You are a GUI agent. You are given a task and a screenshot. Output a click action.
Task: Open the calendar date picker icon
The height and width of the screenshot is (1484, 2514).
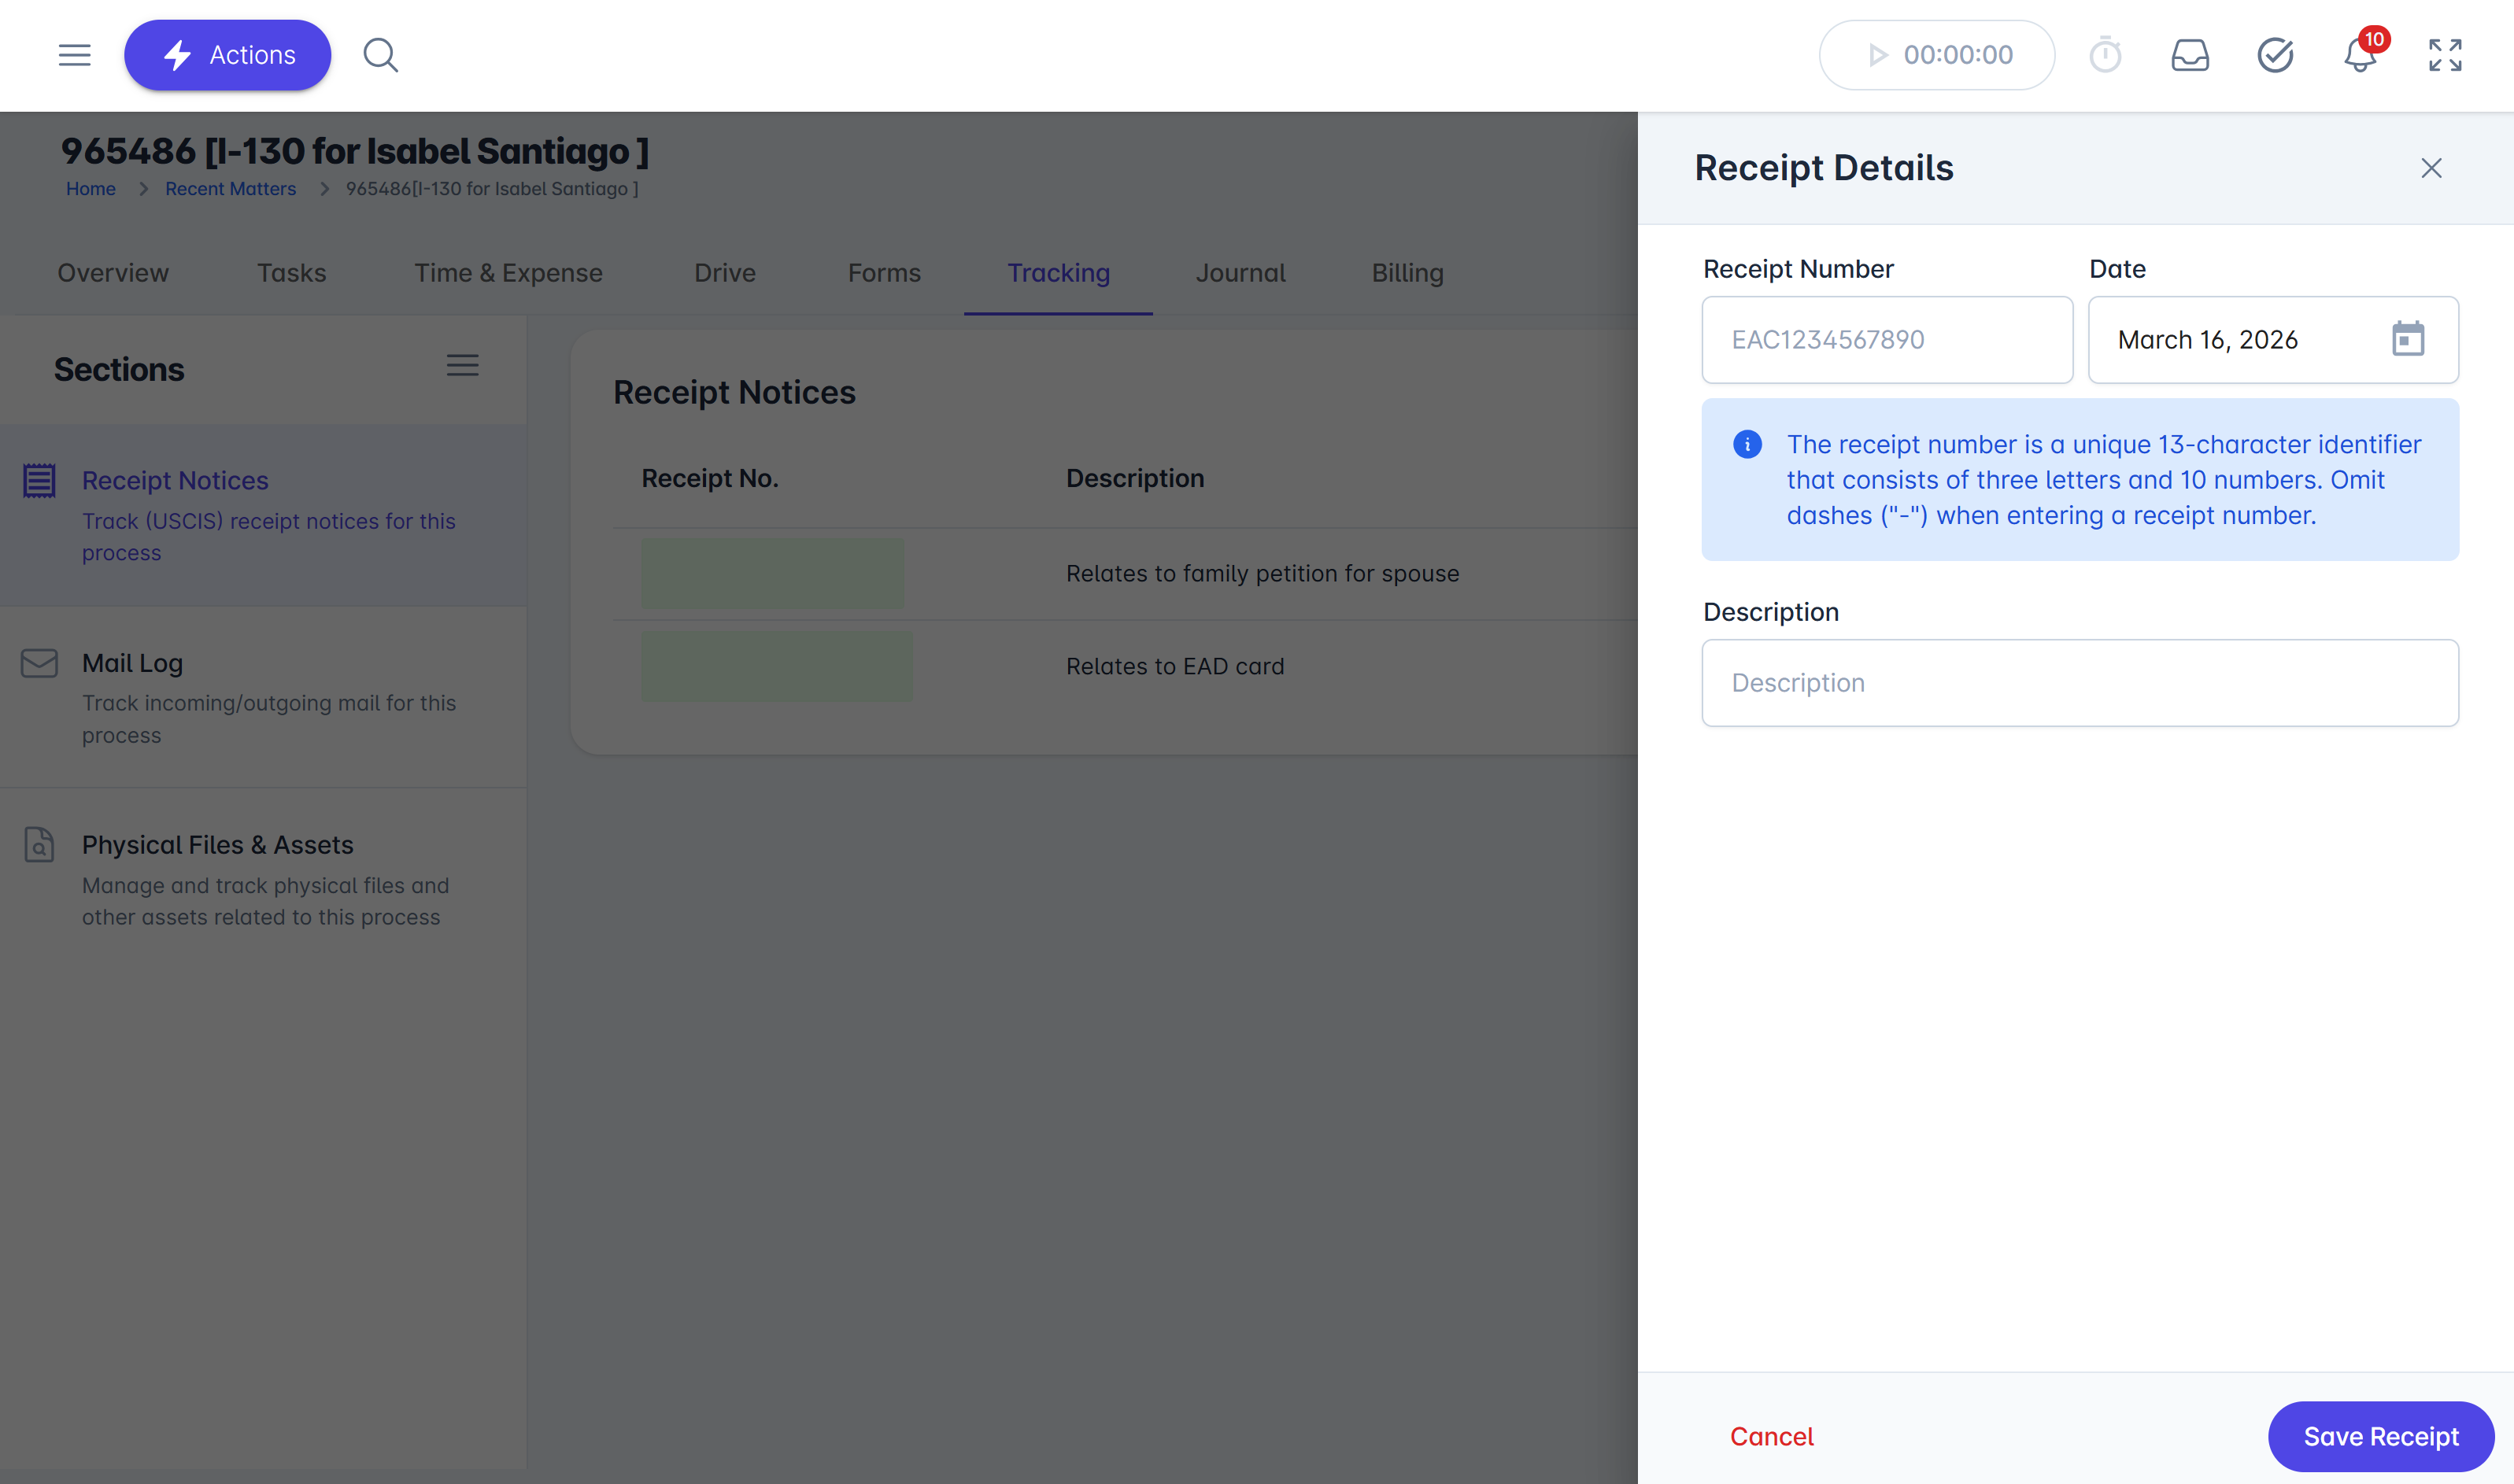[2407, 339]
